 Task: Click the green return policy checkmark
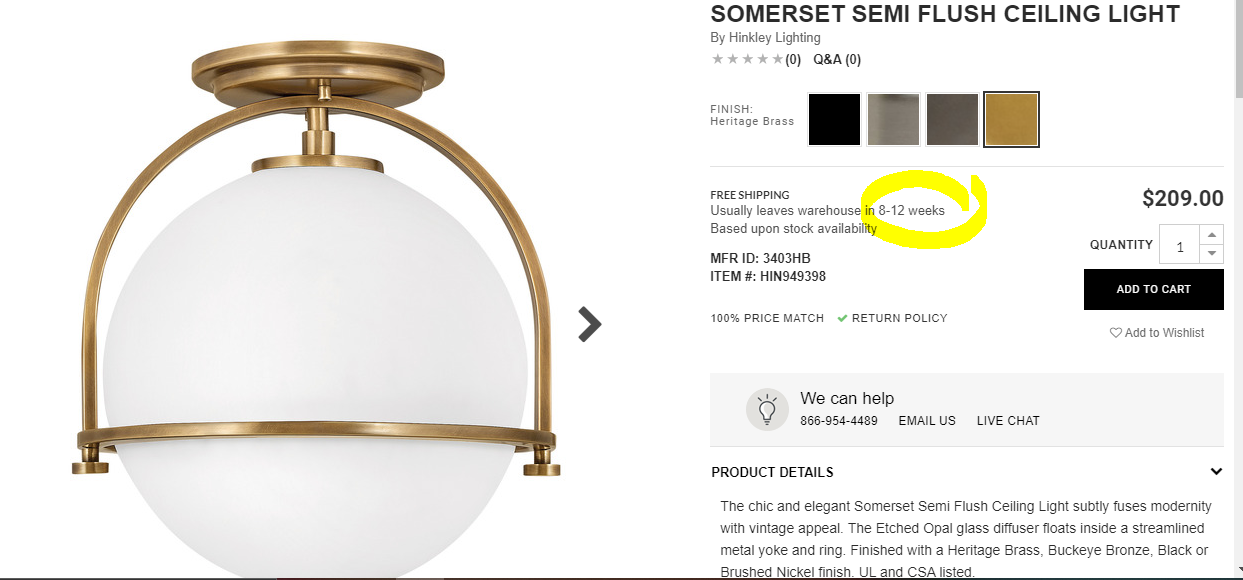tap(842, 318)
